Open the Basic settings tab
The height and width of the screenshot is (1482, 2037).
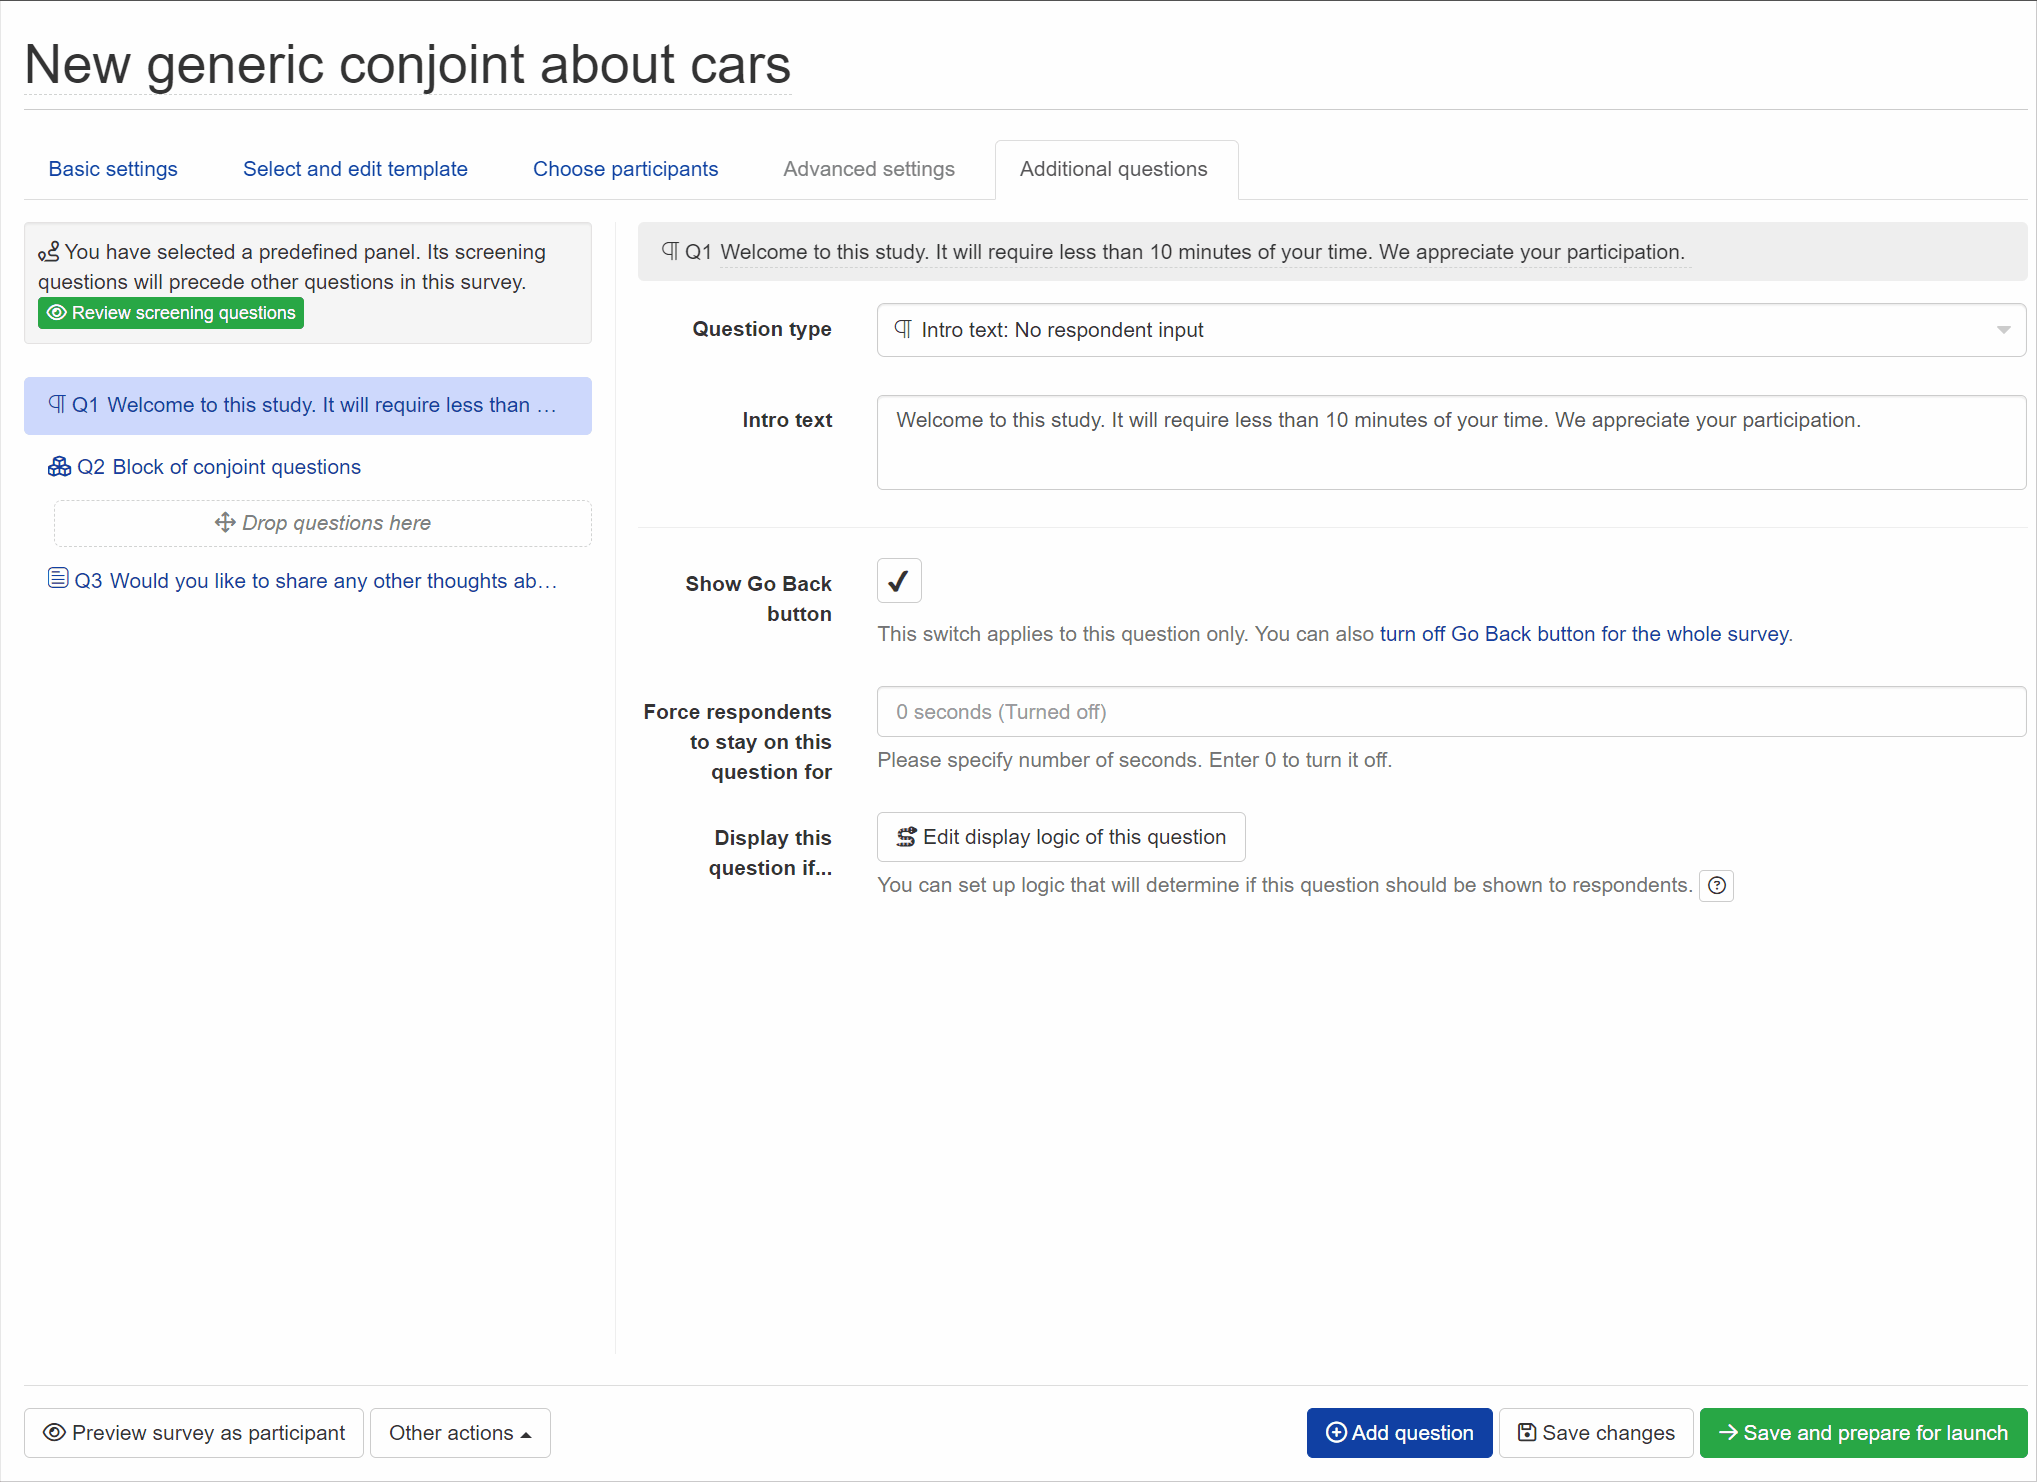point(113,169)
